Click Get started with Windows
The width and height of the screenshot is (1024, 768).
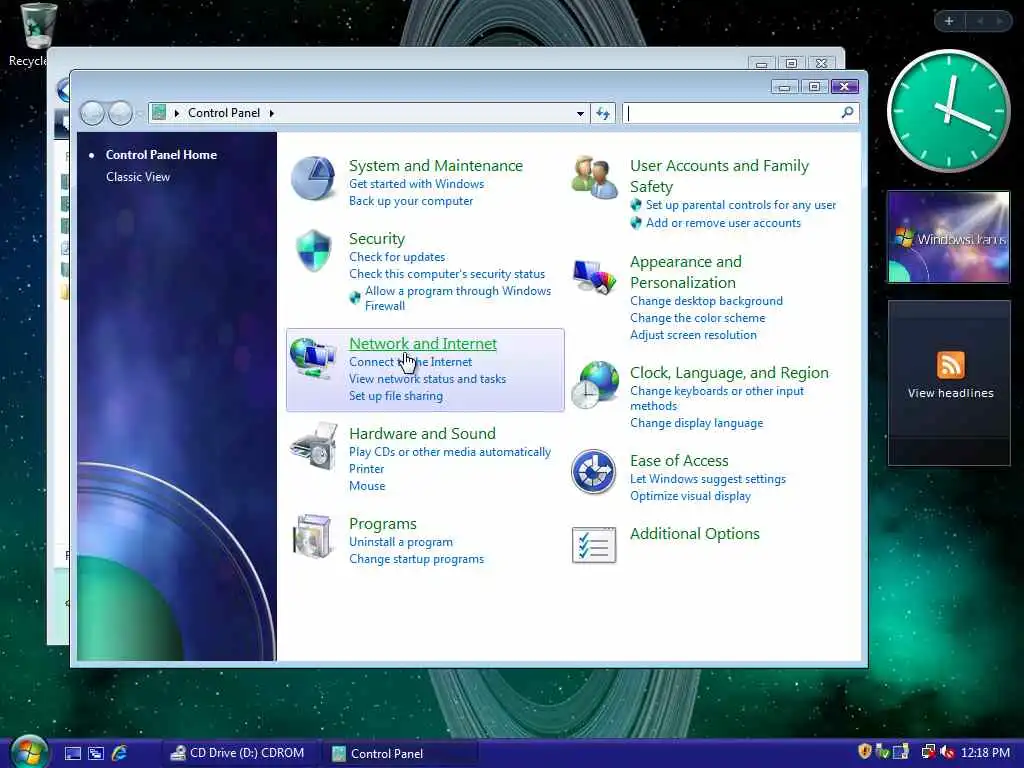pyautogui.click(x=416, y=184)
